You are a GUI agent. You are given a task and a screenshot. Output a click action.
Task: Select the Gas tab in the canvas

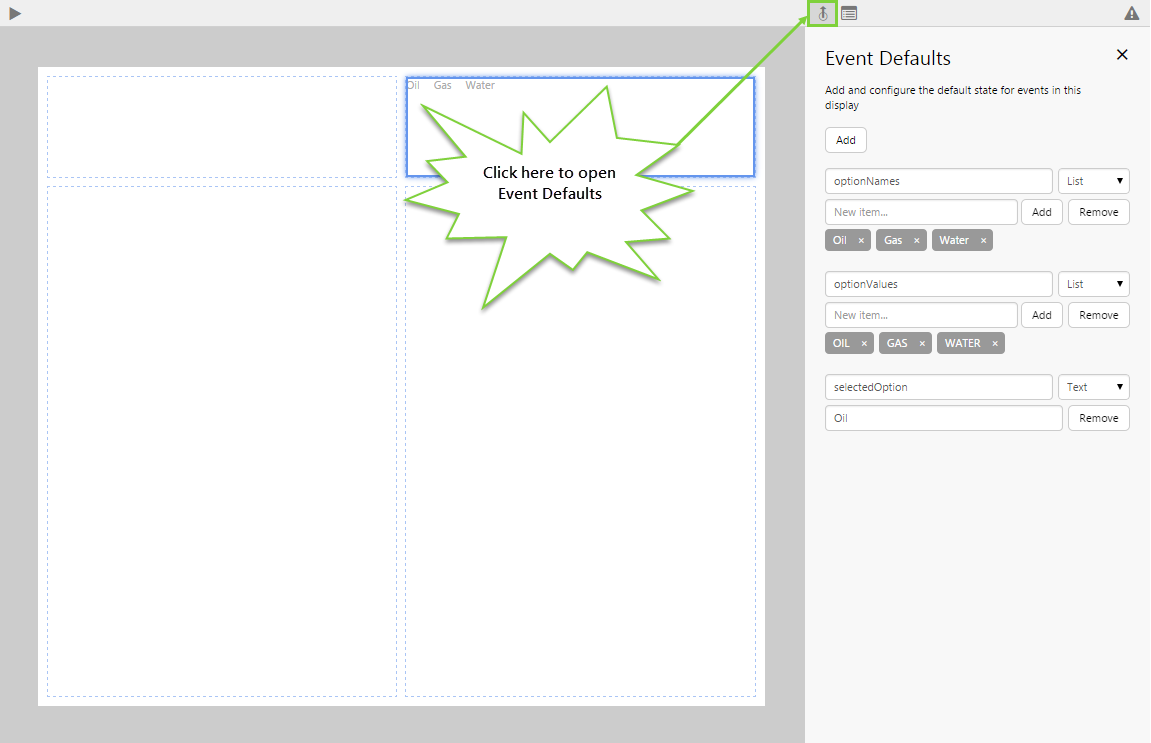[442, 86]
